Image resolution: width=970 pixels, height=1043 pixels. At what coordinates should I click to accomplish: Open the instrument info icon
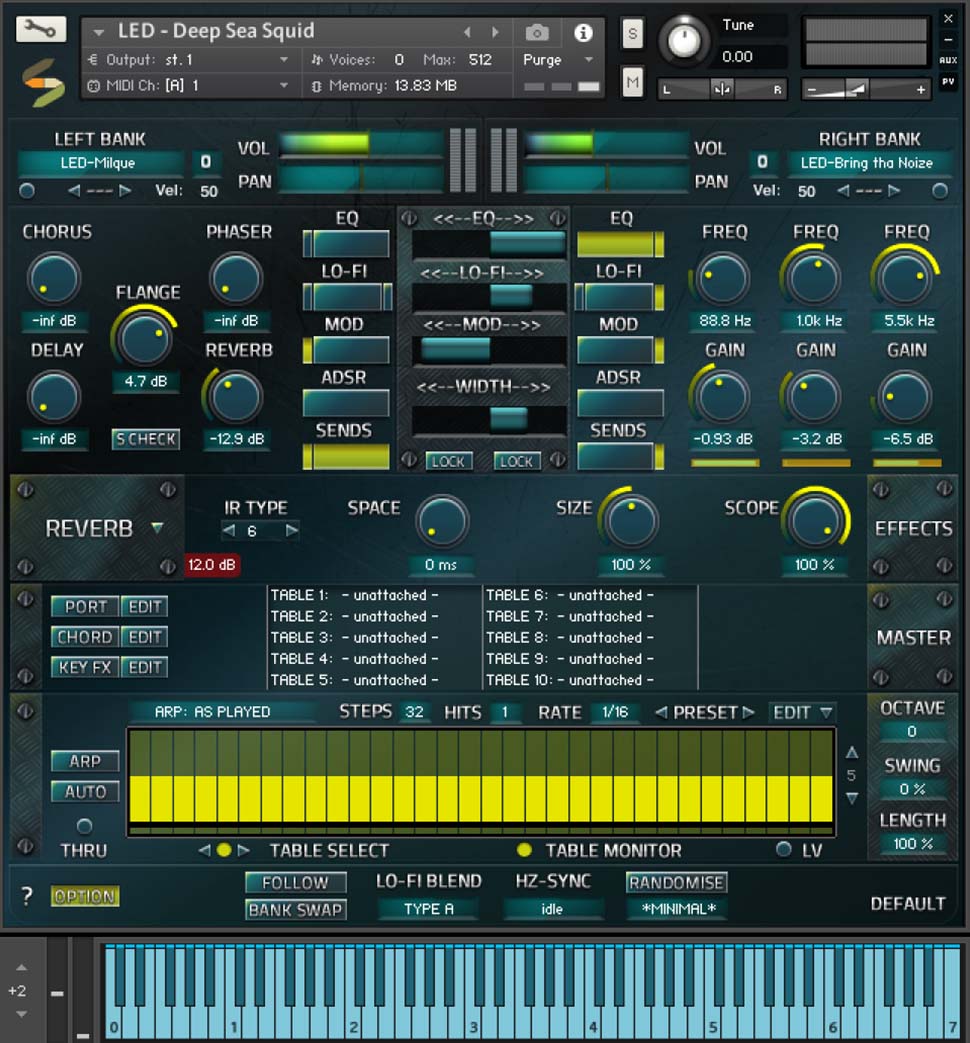(583, 32)
